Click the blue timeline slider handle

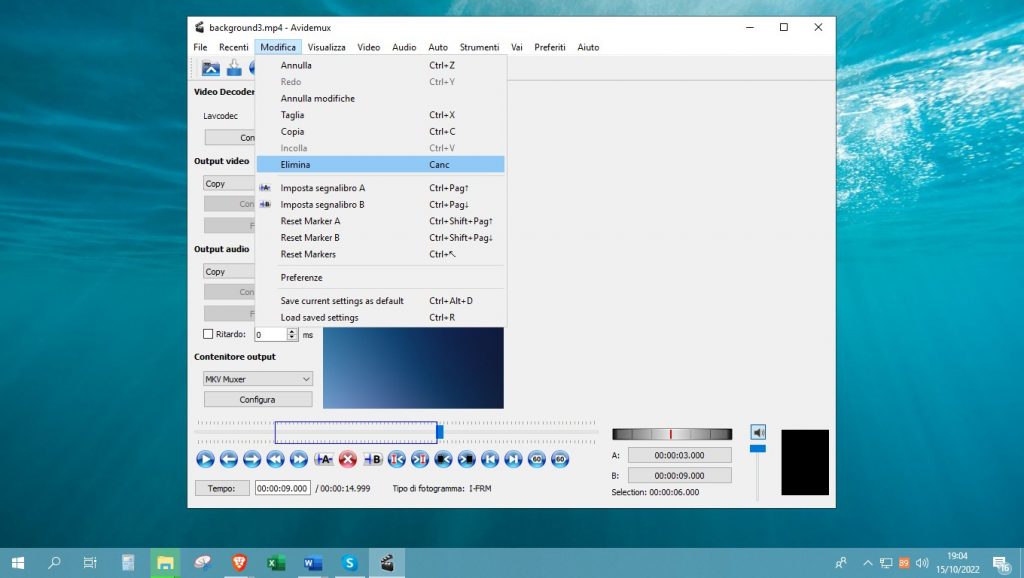click(x=439, y=432)
